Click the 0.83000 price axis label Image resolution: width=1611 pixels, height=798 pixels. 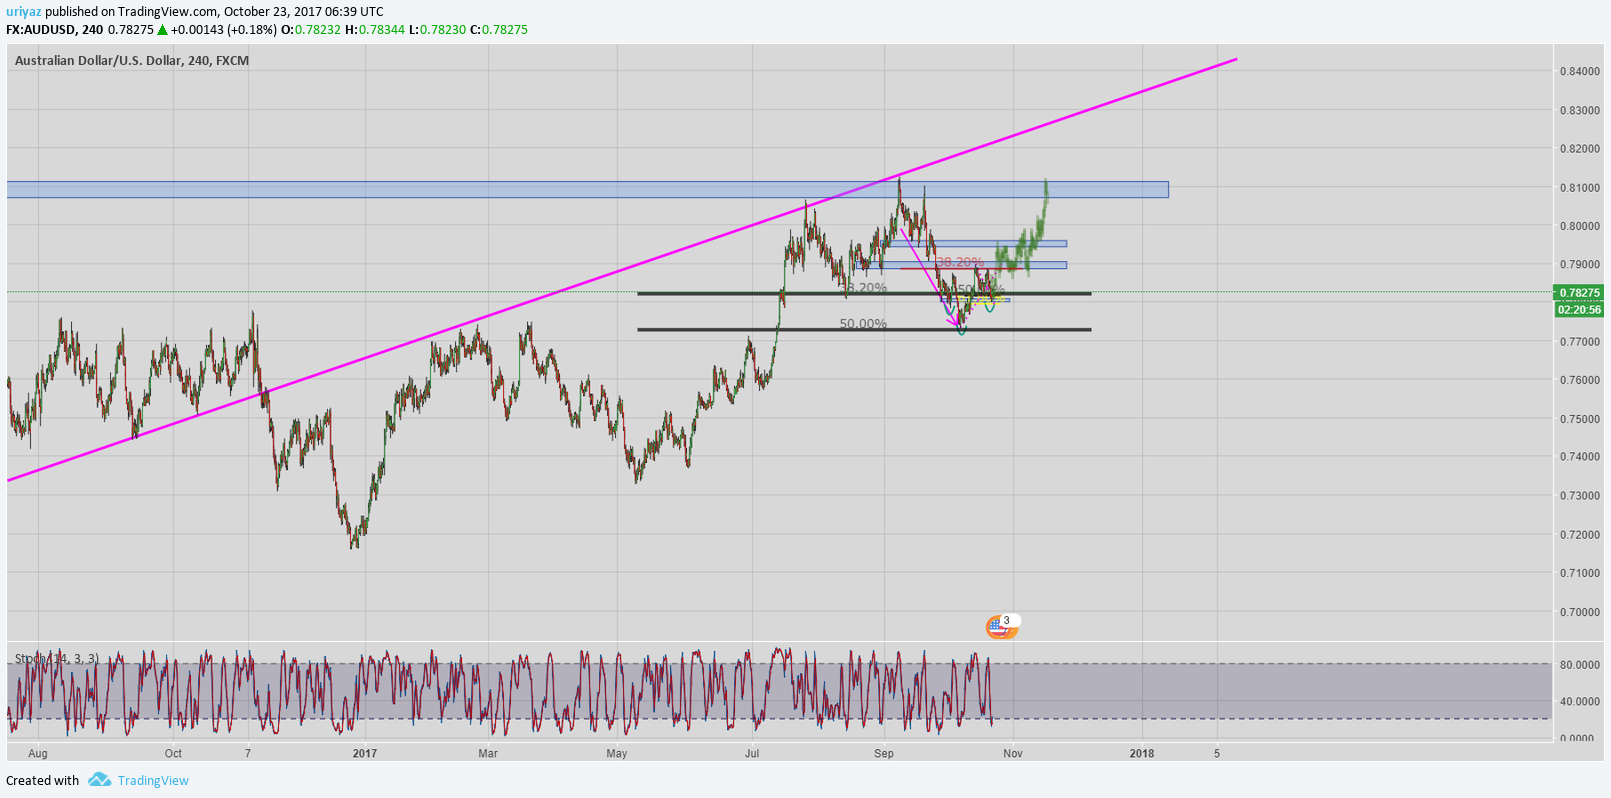pos(1579,111)
